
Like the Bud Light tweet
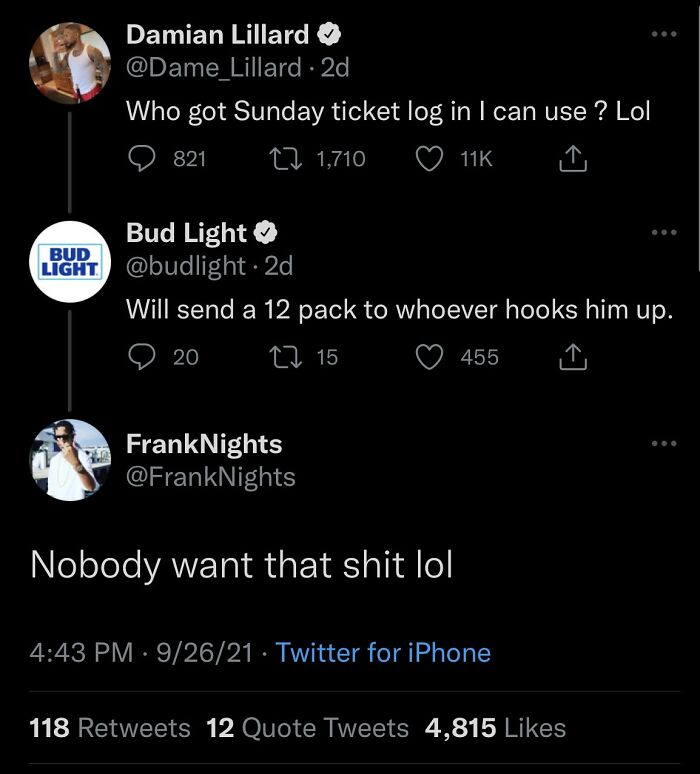pos(429,356)
